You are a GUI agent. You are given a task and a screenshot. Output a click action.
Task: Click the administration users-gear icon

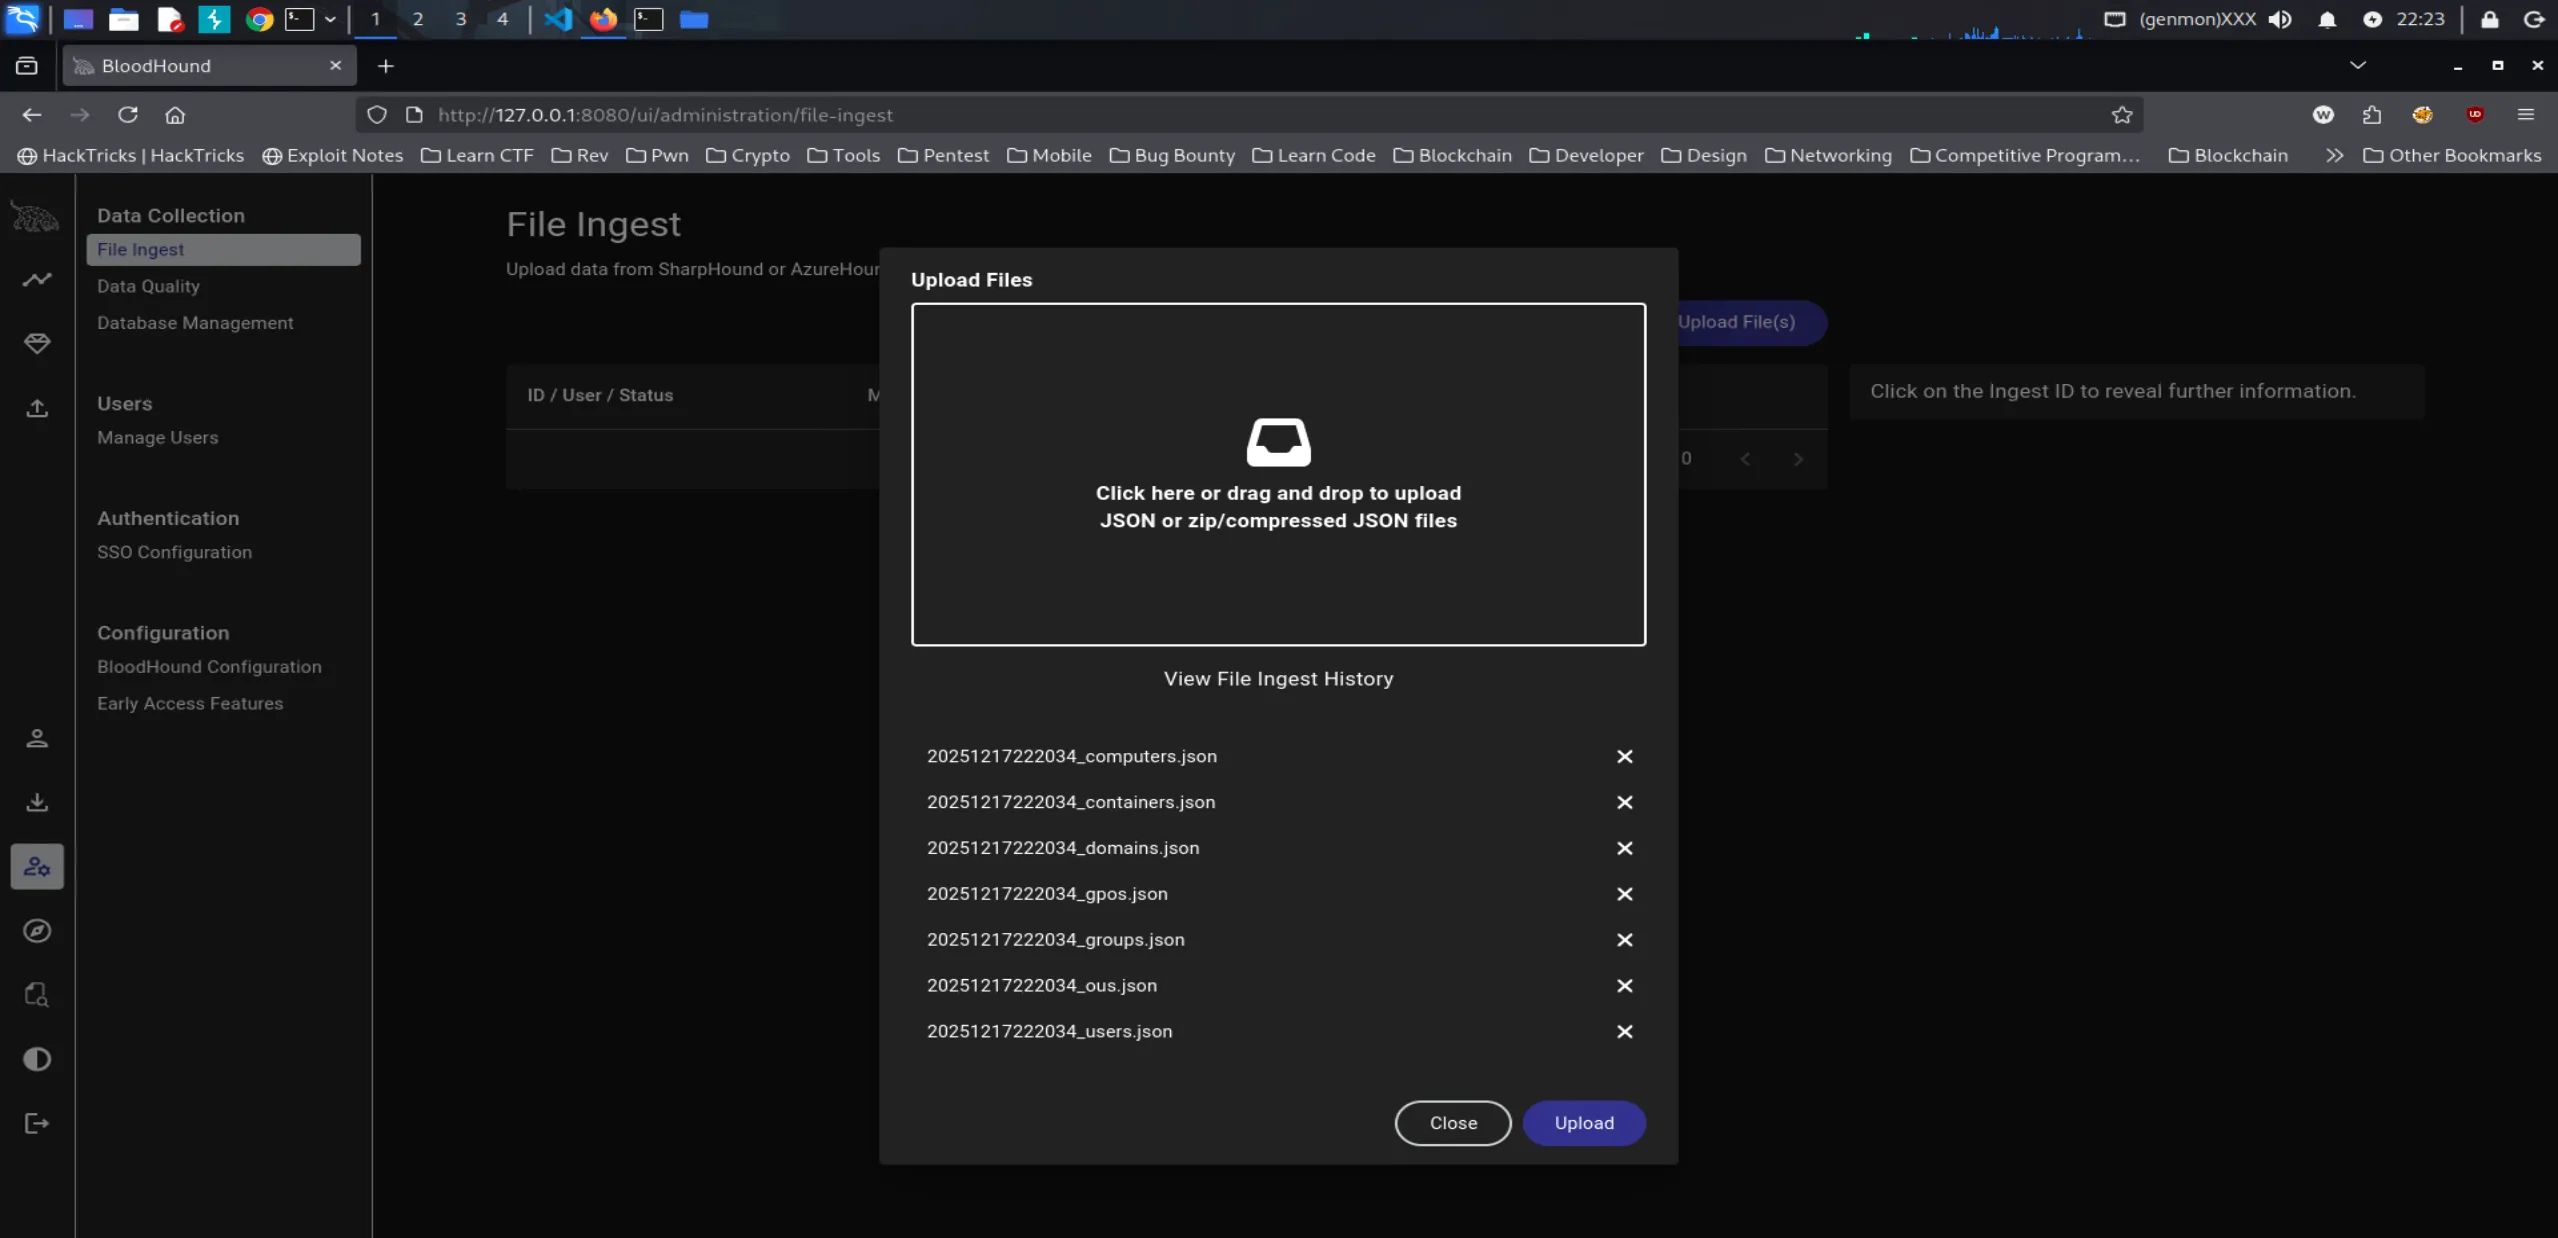(37, 867)
